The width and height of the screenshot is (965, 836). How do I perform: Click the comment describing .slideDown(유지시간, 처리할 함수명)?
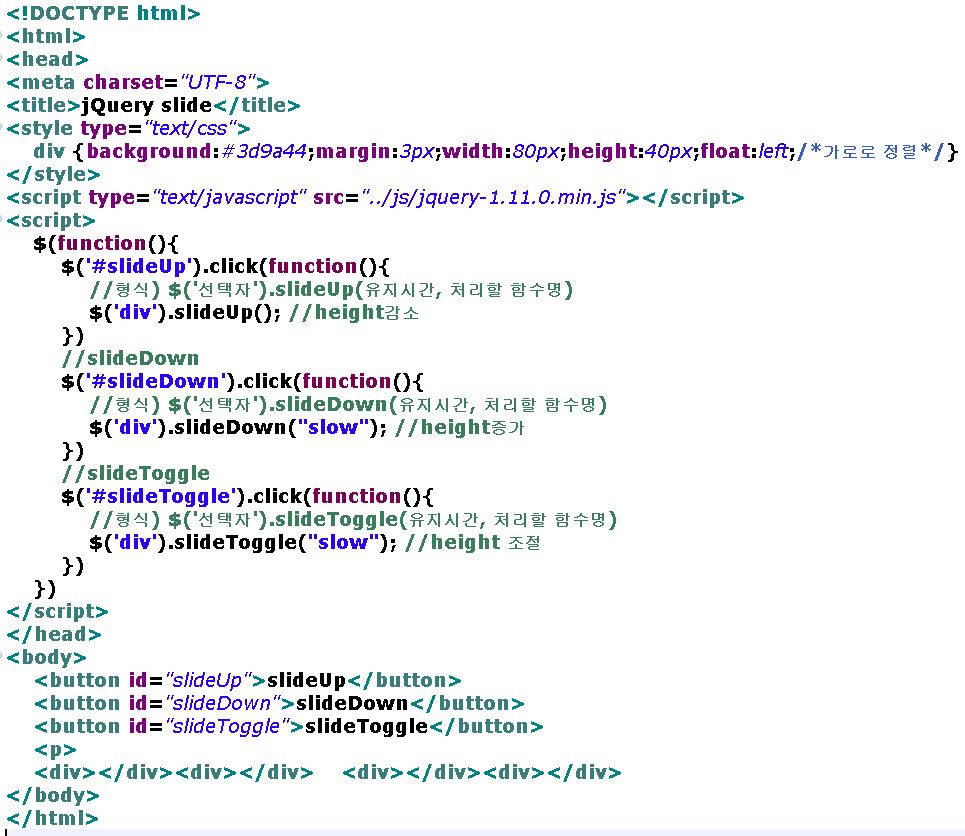348,404
